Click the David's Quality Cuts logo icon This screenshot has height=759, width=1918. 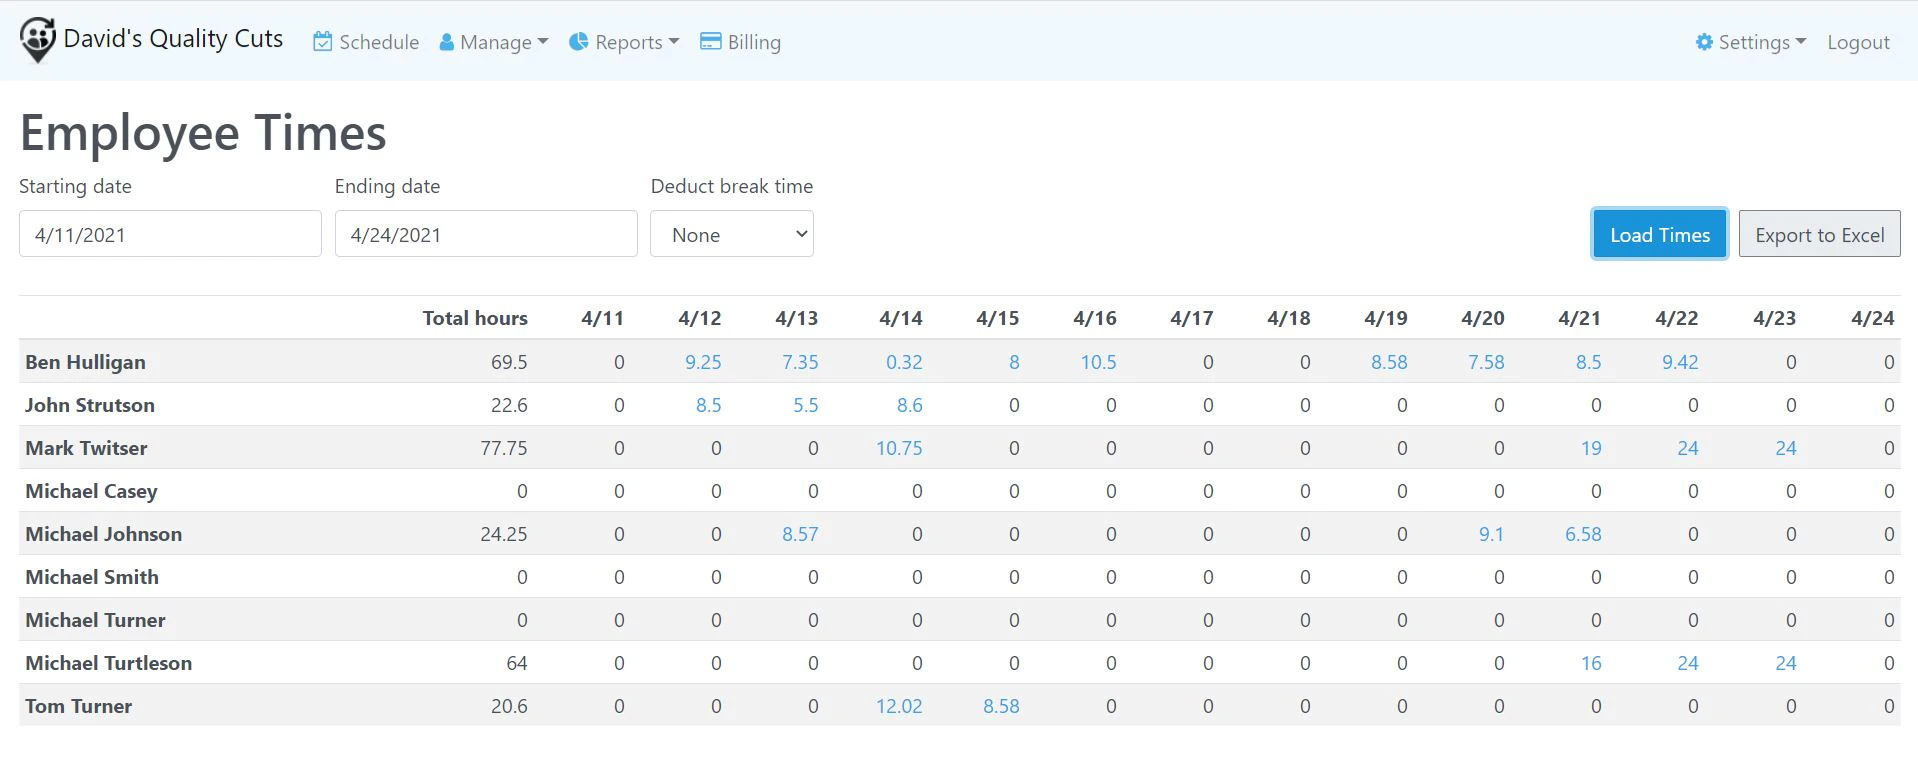click(38, 40)
